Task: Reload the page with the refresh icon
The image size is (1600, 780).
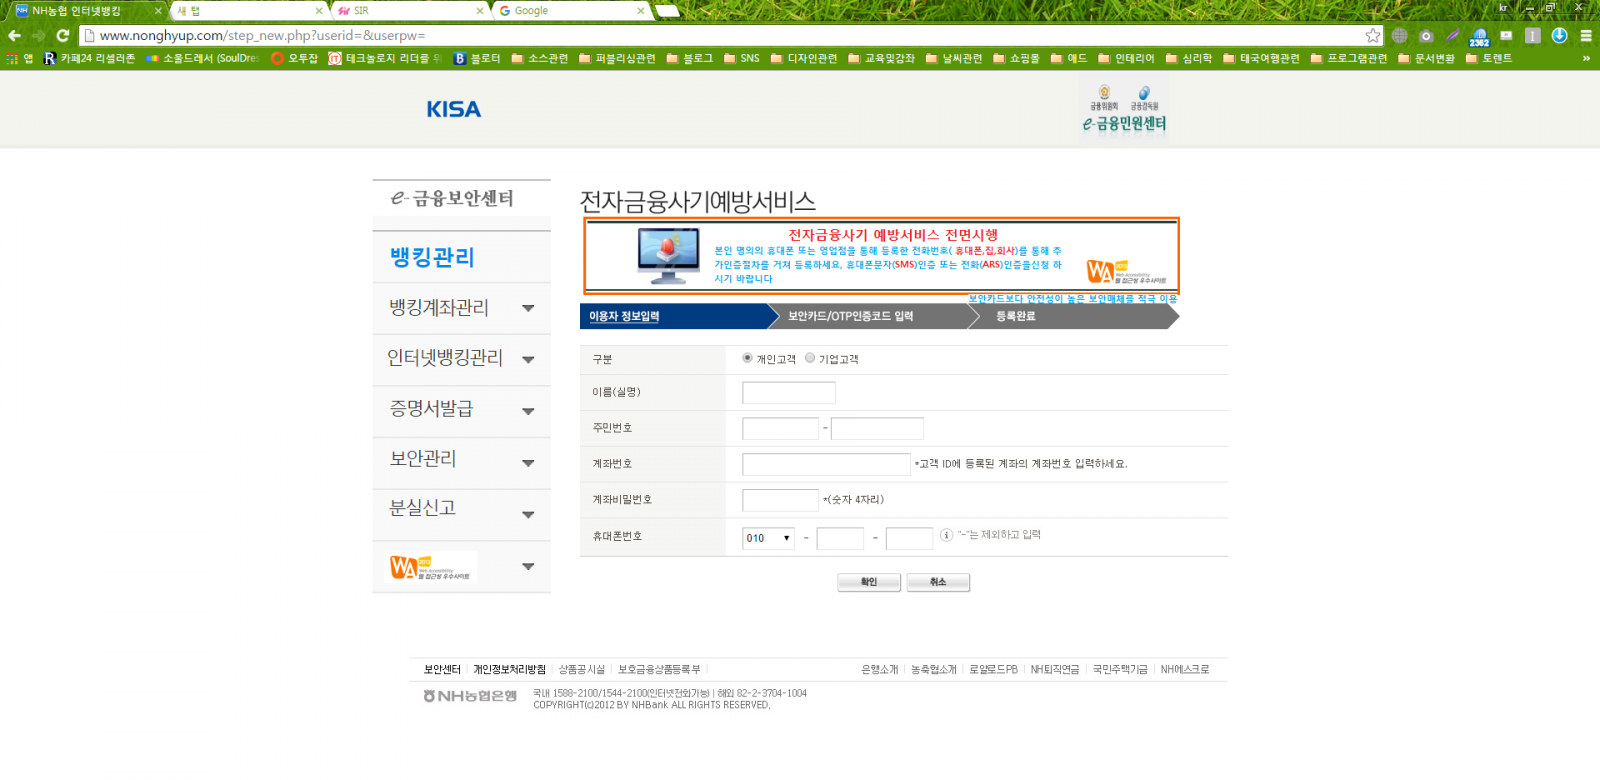Action: point(62,35)
